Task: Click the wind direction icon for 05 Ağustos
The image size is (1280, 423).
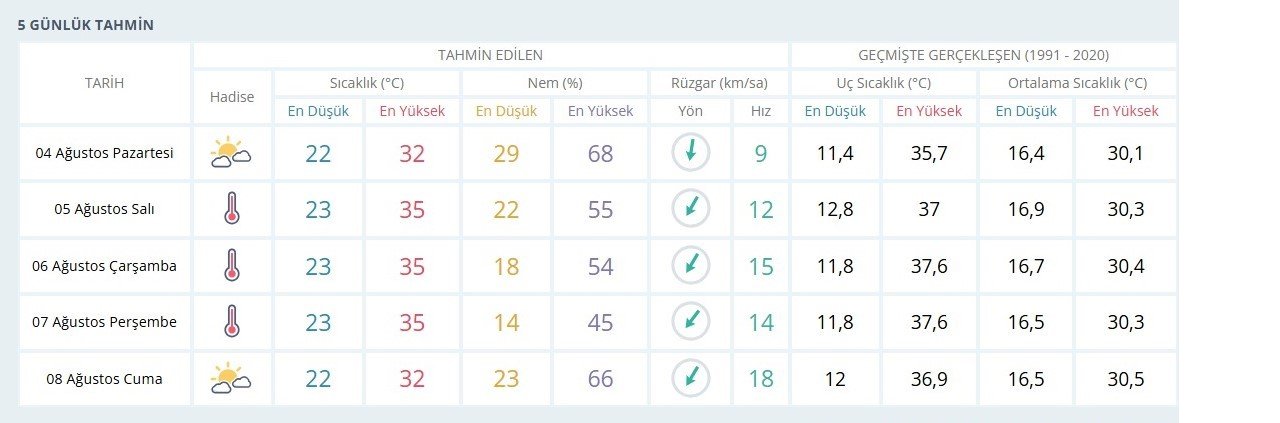Action: point(690,208)
